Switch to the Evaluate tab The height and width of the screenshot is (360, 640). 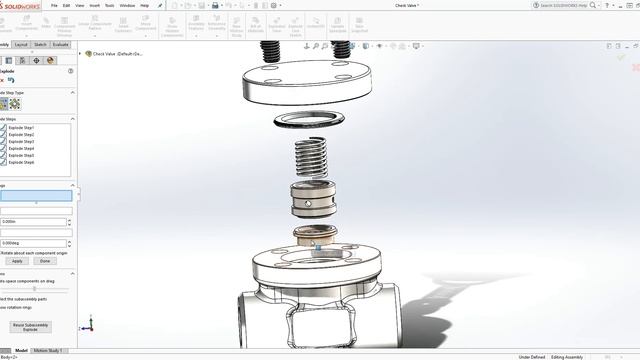click(x=60, y=44)
